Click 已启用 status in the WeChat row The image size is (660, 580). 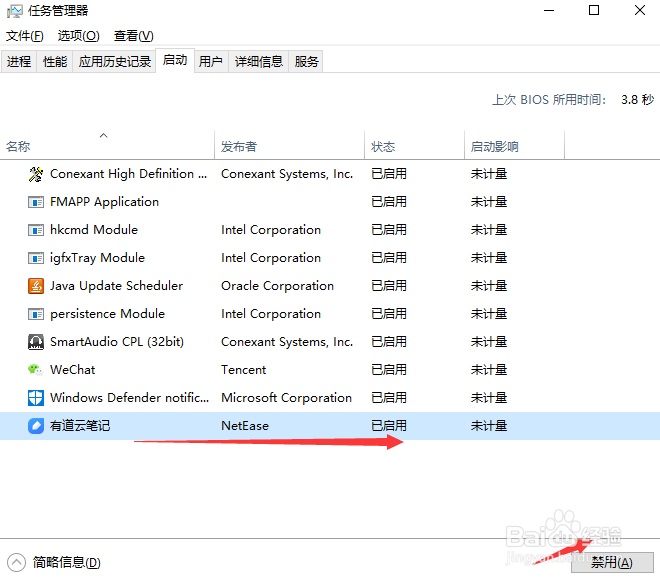(389, 370)
